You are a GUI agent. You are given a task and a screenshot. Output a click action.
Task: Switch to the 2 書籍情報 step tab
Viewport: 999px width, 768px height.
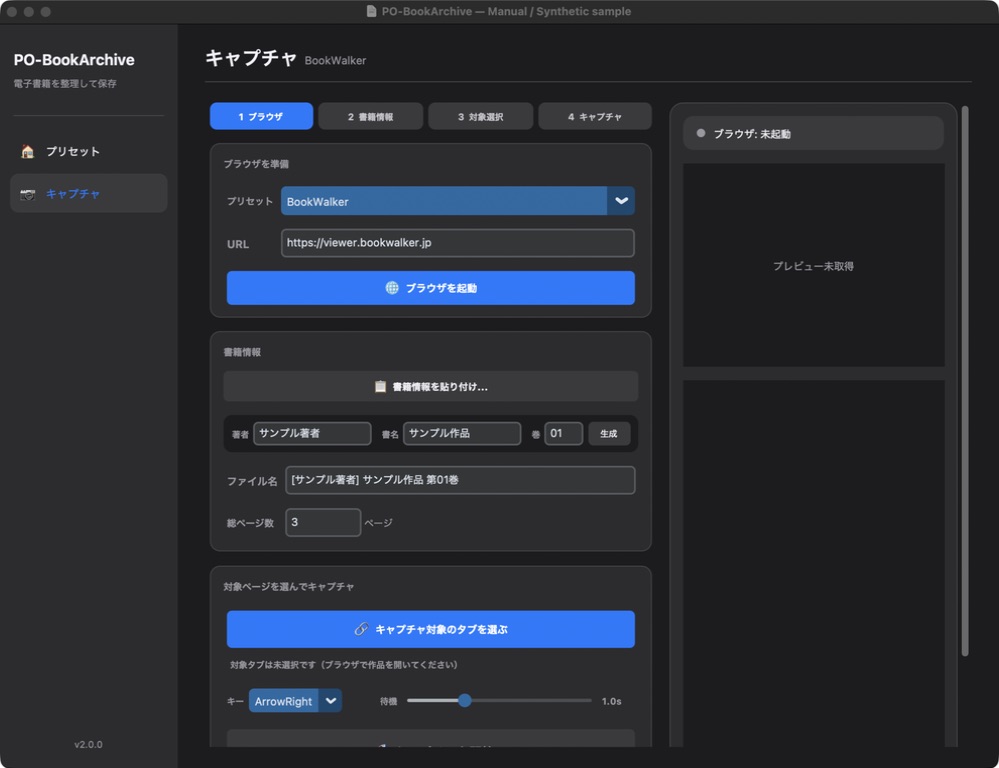coord(370,117)
